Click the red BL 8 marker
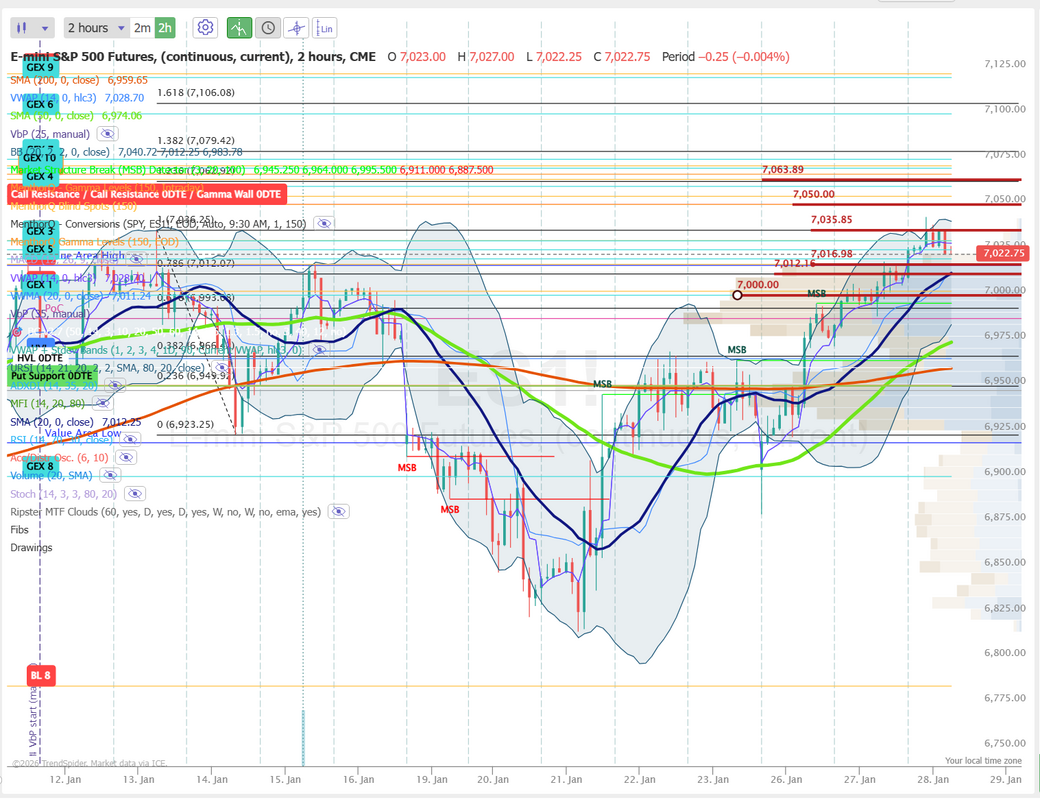This screenshot has height=800, width=1040. pos(40,675)
